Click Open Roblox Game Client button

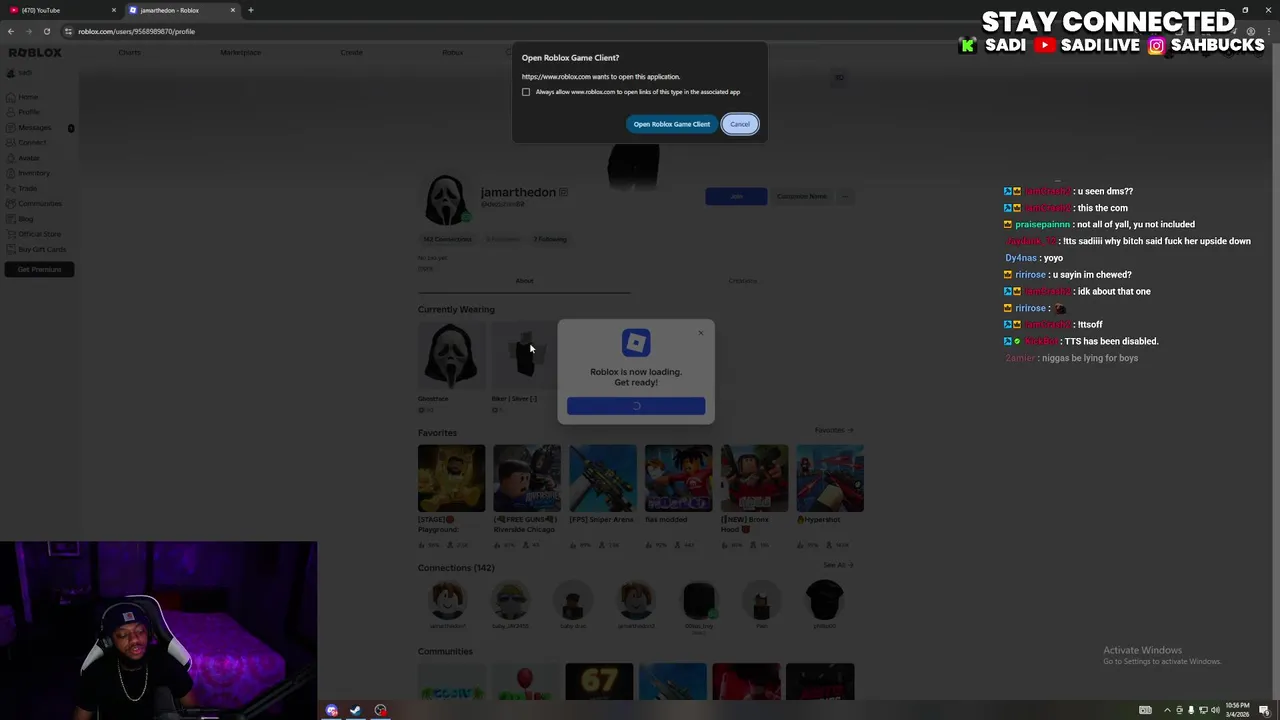pos(671,124)
